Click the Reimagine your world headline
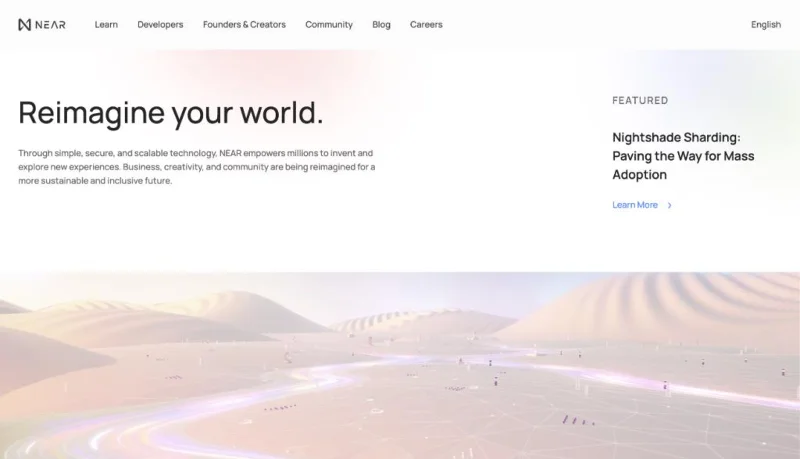The image size is (800, 459). (171, 113)
